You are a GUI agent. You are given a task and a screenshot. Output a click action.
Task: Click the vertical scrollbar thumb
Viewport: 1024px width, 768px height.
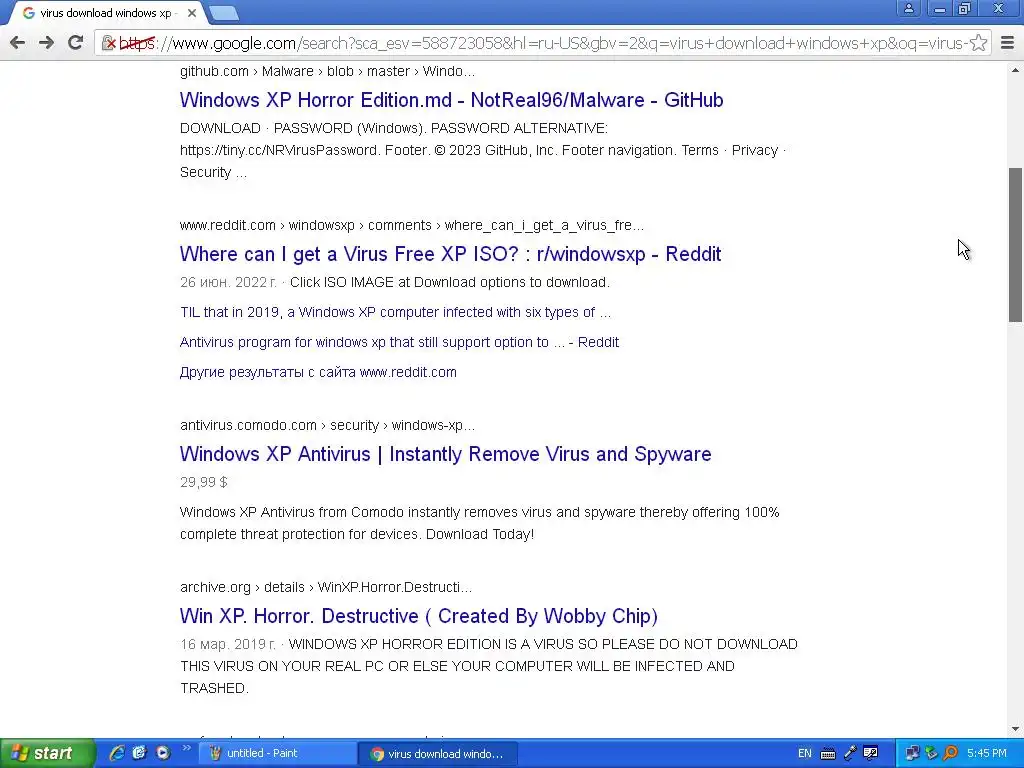pos(1015,245)
